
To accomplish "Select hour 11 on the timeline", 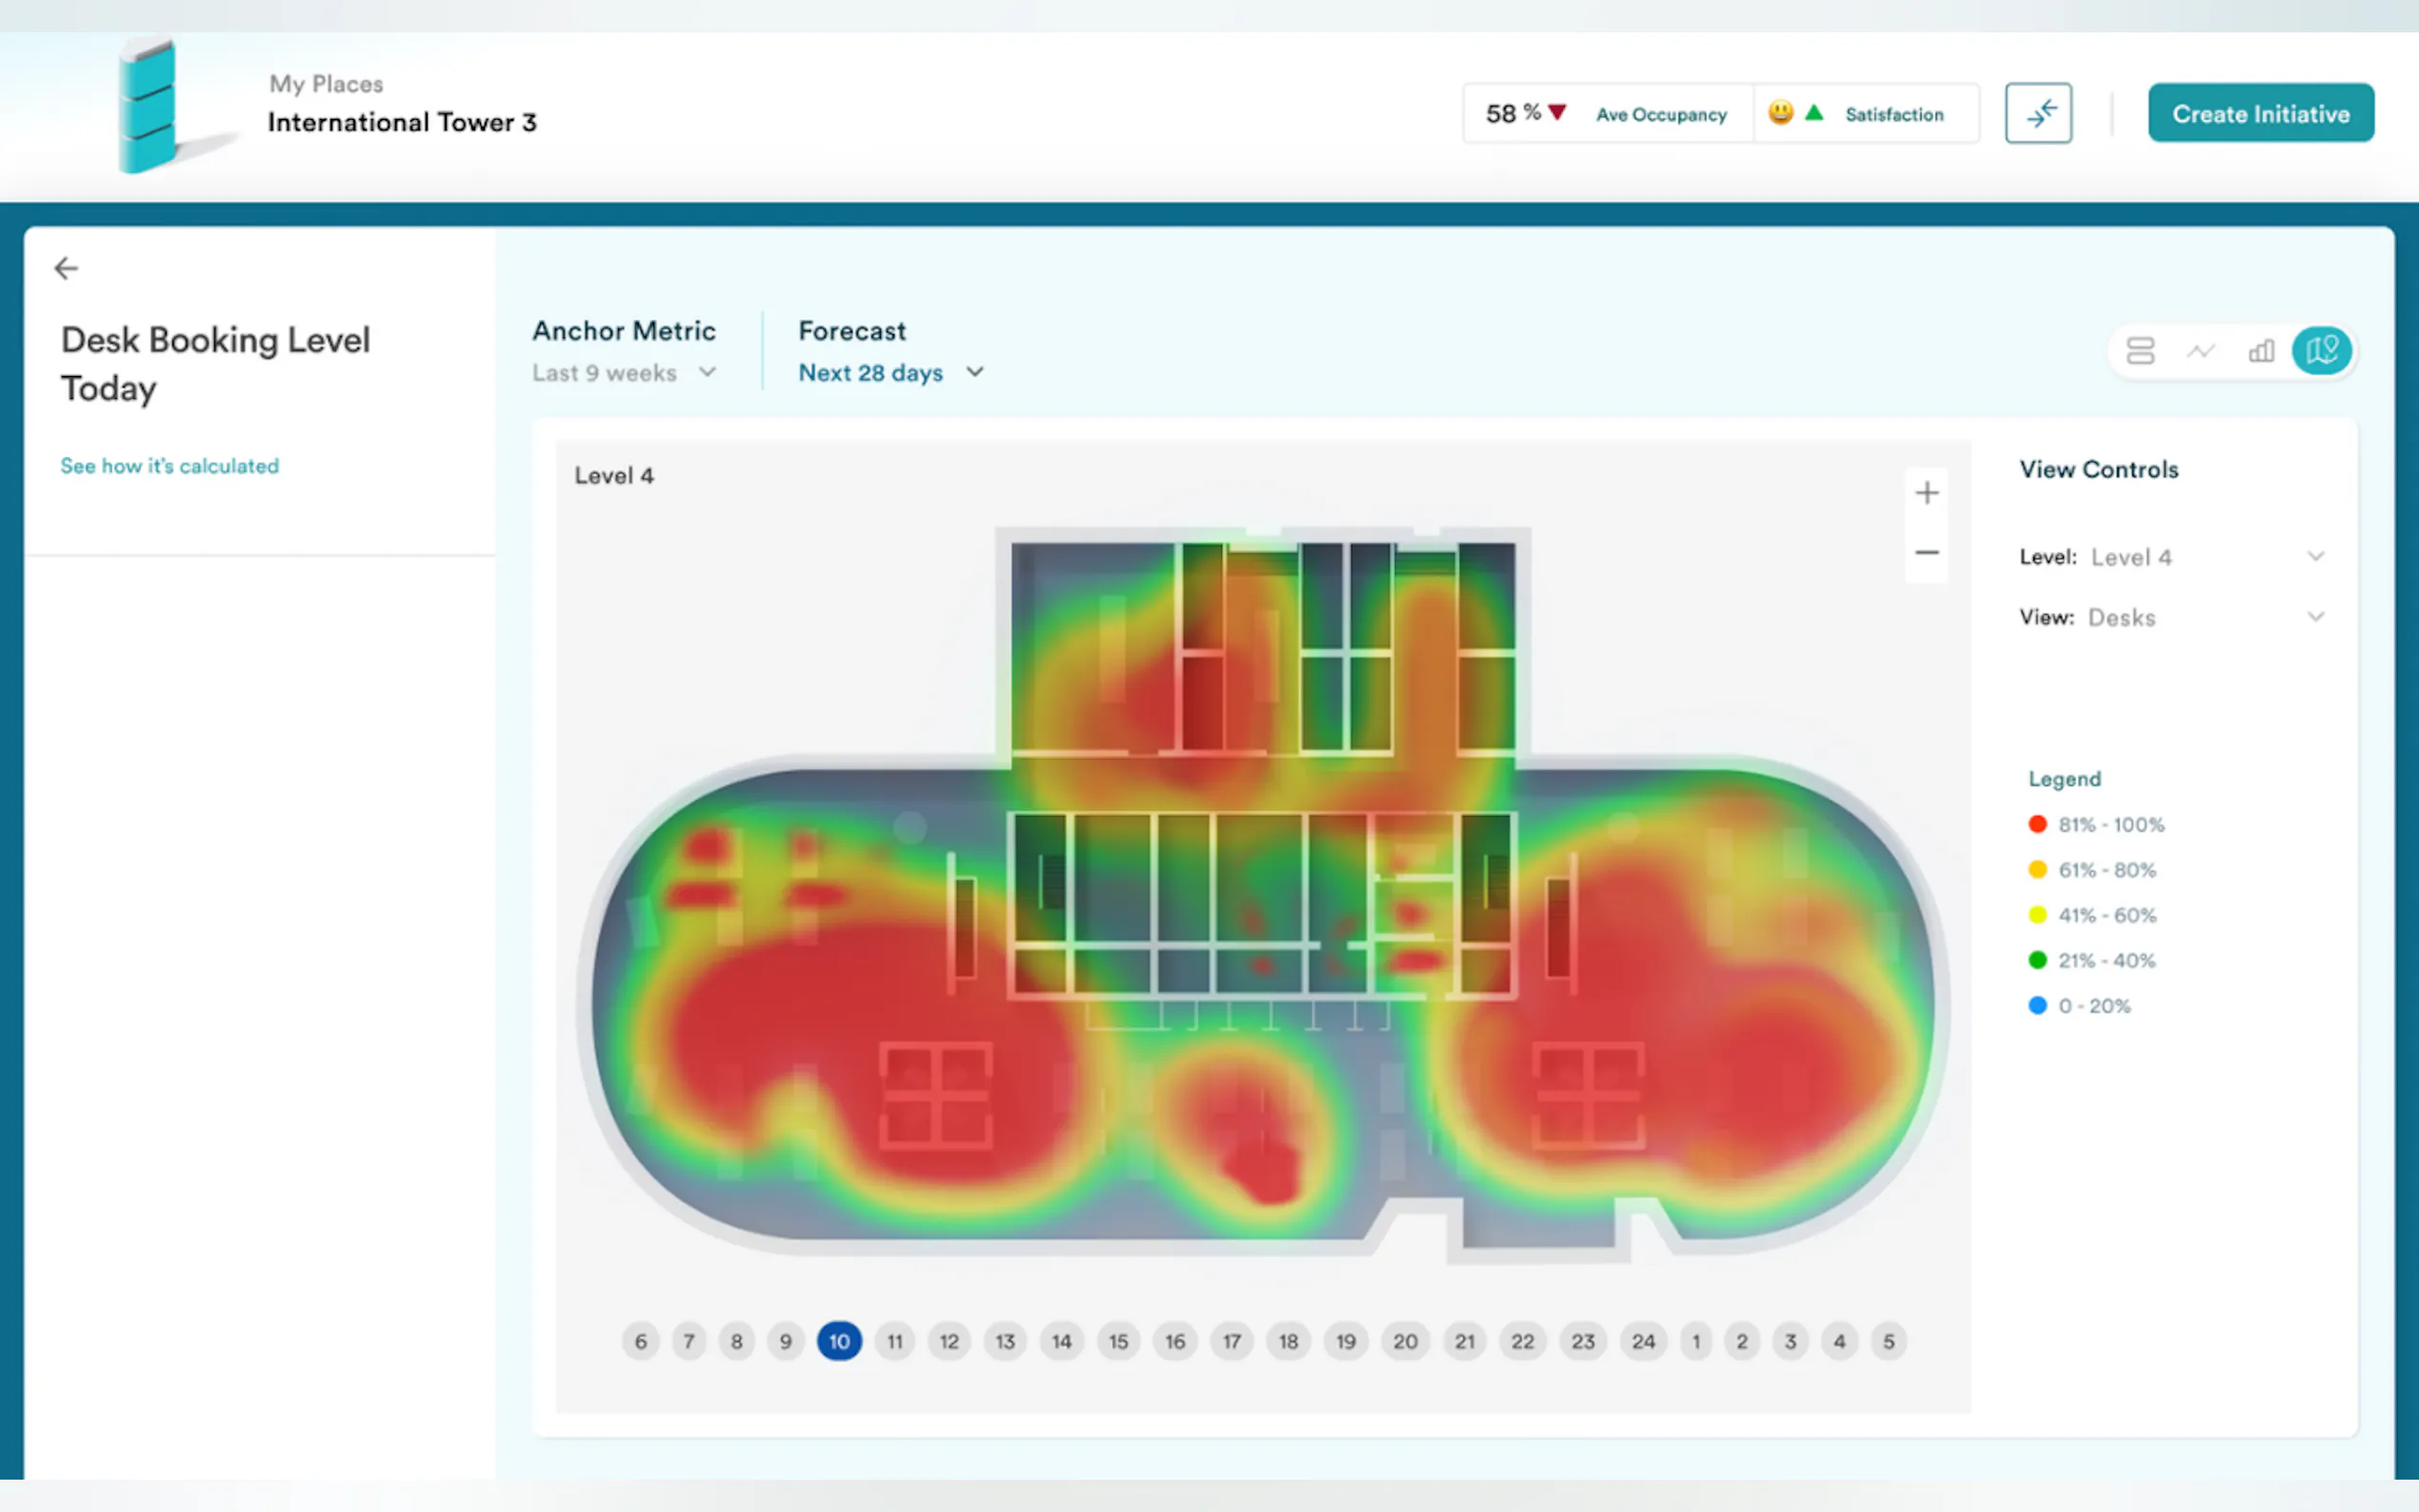I will coord(894,1341).
